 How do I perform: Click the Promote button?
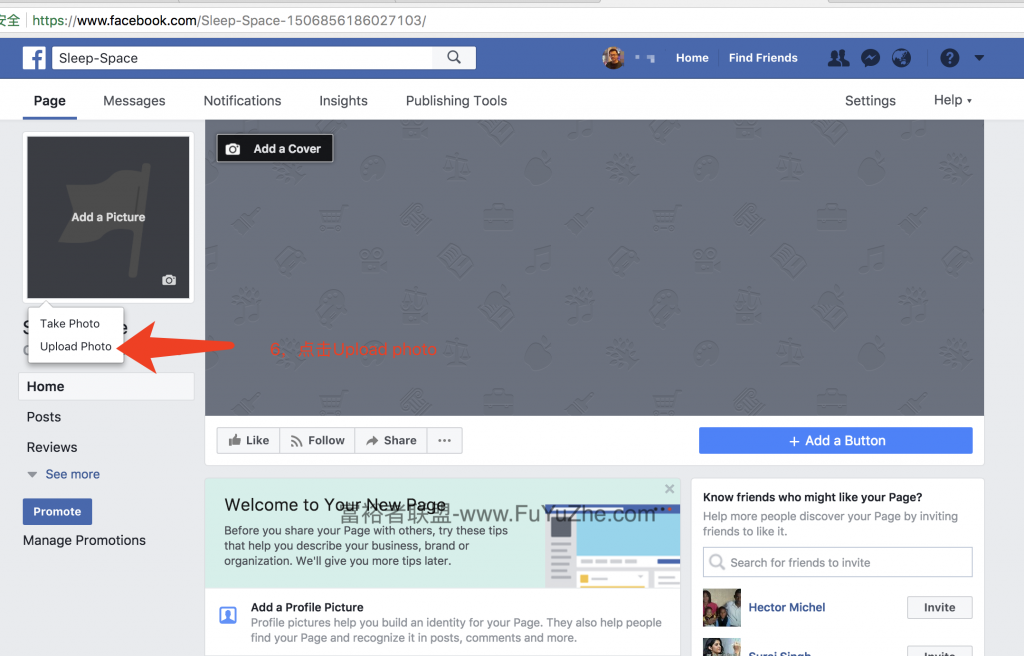click(x=57, y=512)
